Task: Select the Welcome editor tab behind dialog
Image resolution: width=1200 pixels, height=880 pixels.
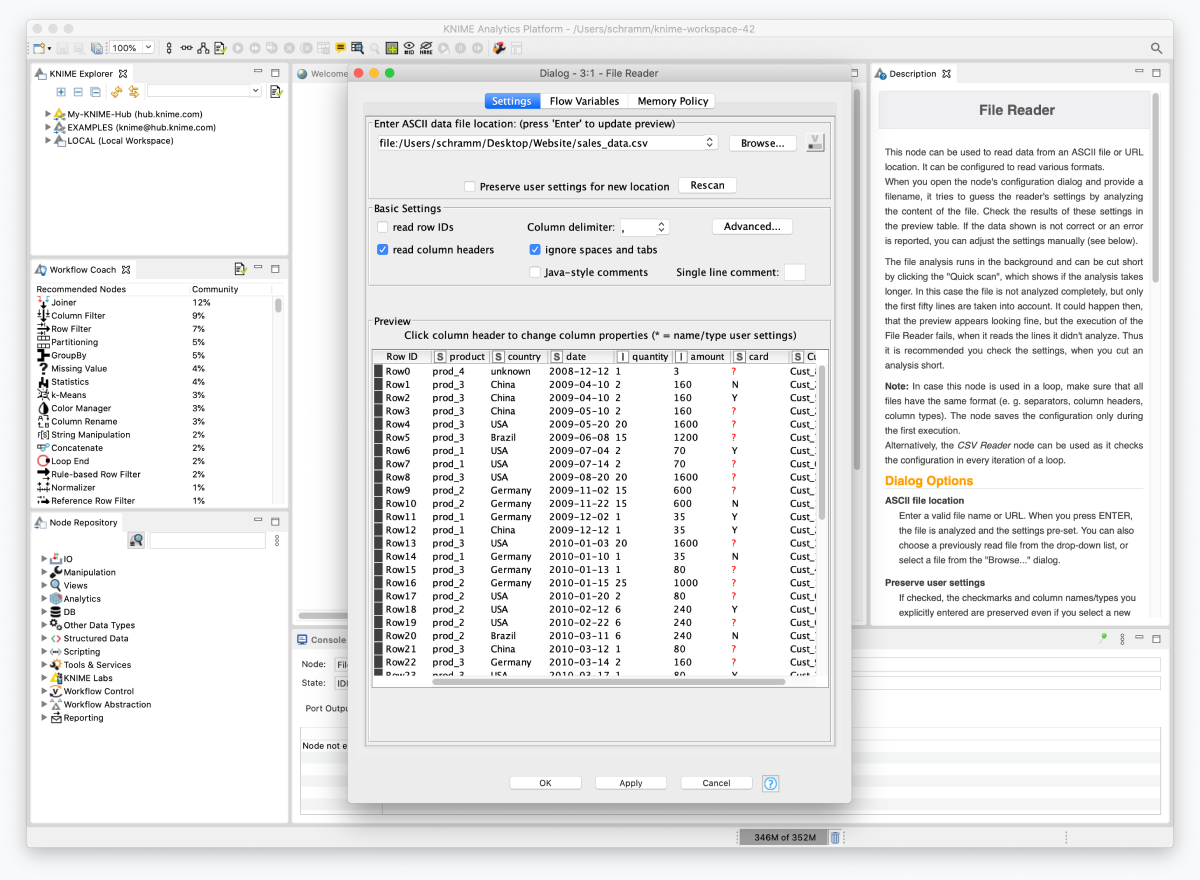Action: (x=322, y=74)
